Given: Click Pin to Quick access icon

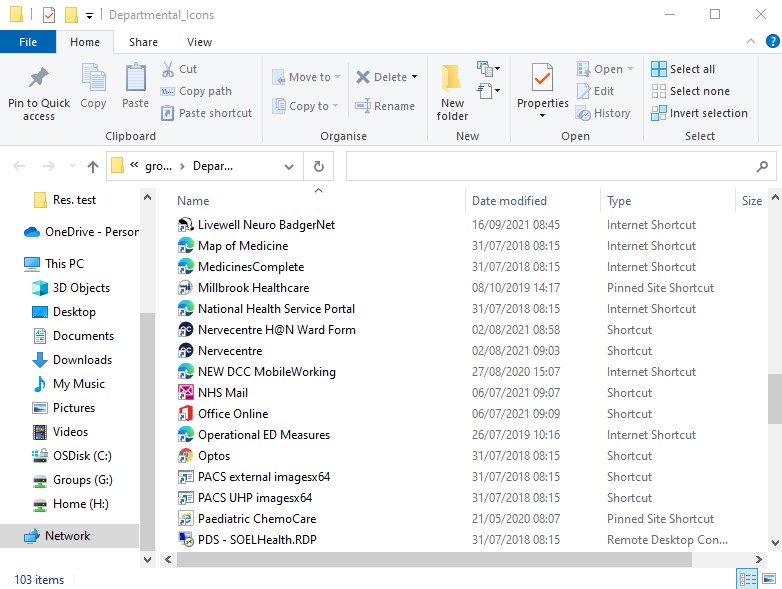Looking at the screenshot, I should click(x=38, y=77).
